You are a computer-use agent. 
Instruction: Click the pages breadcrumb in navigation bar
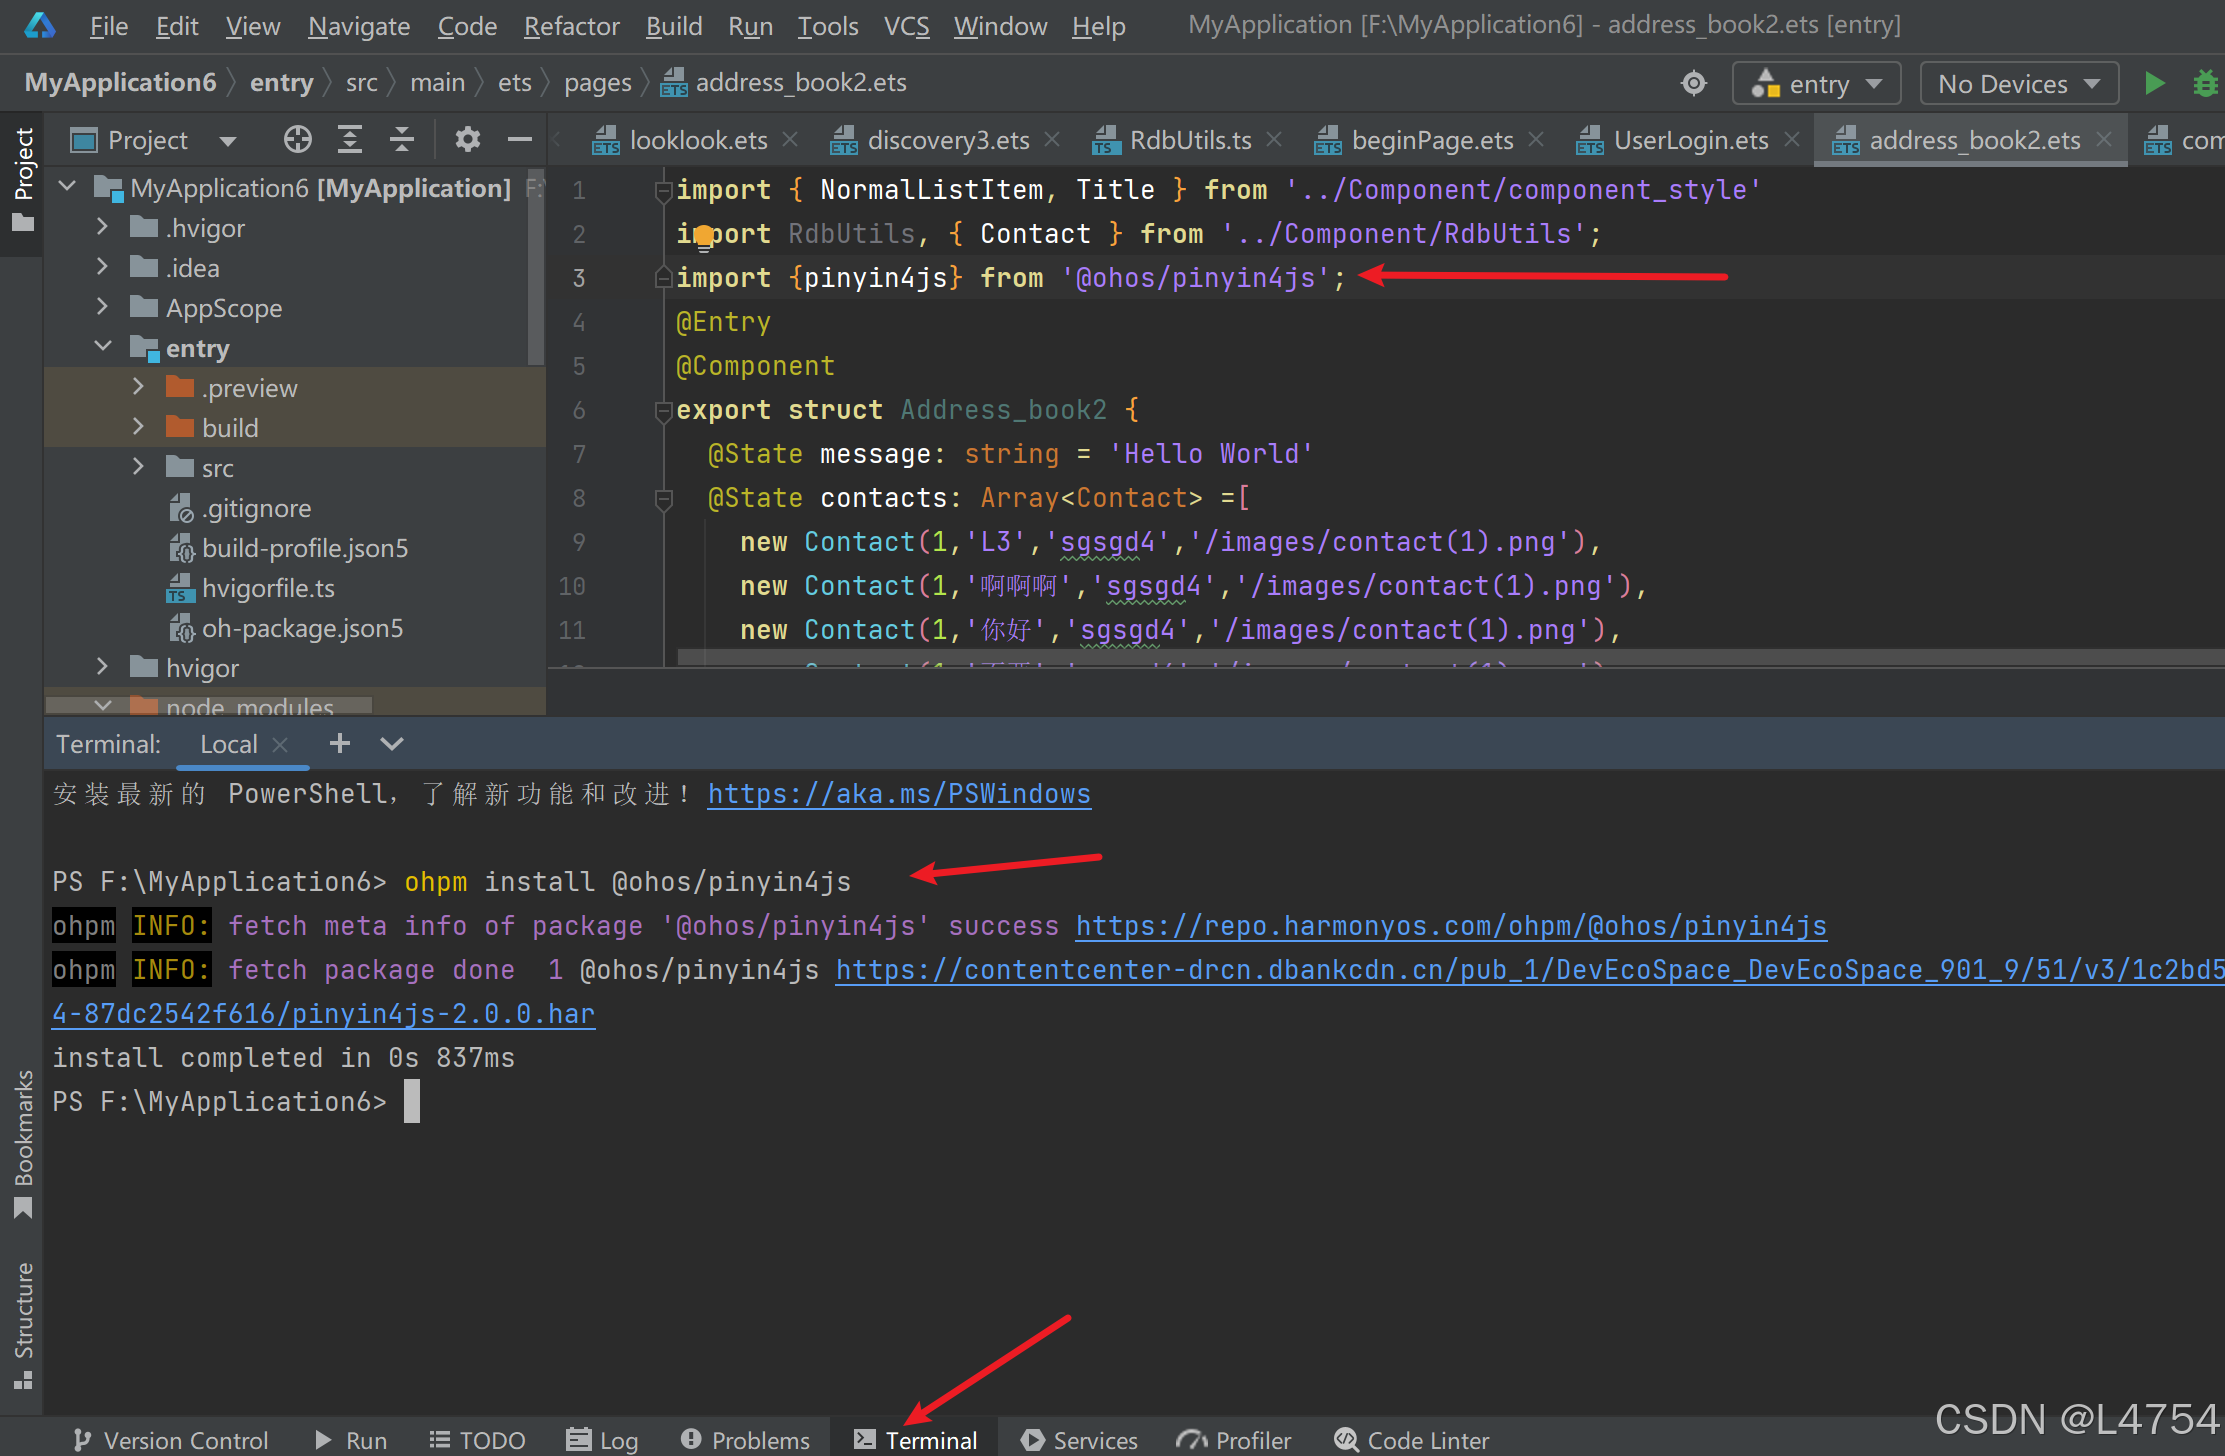click(x=598, y=83)
